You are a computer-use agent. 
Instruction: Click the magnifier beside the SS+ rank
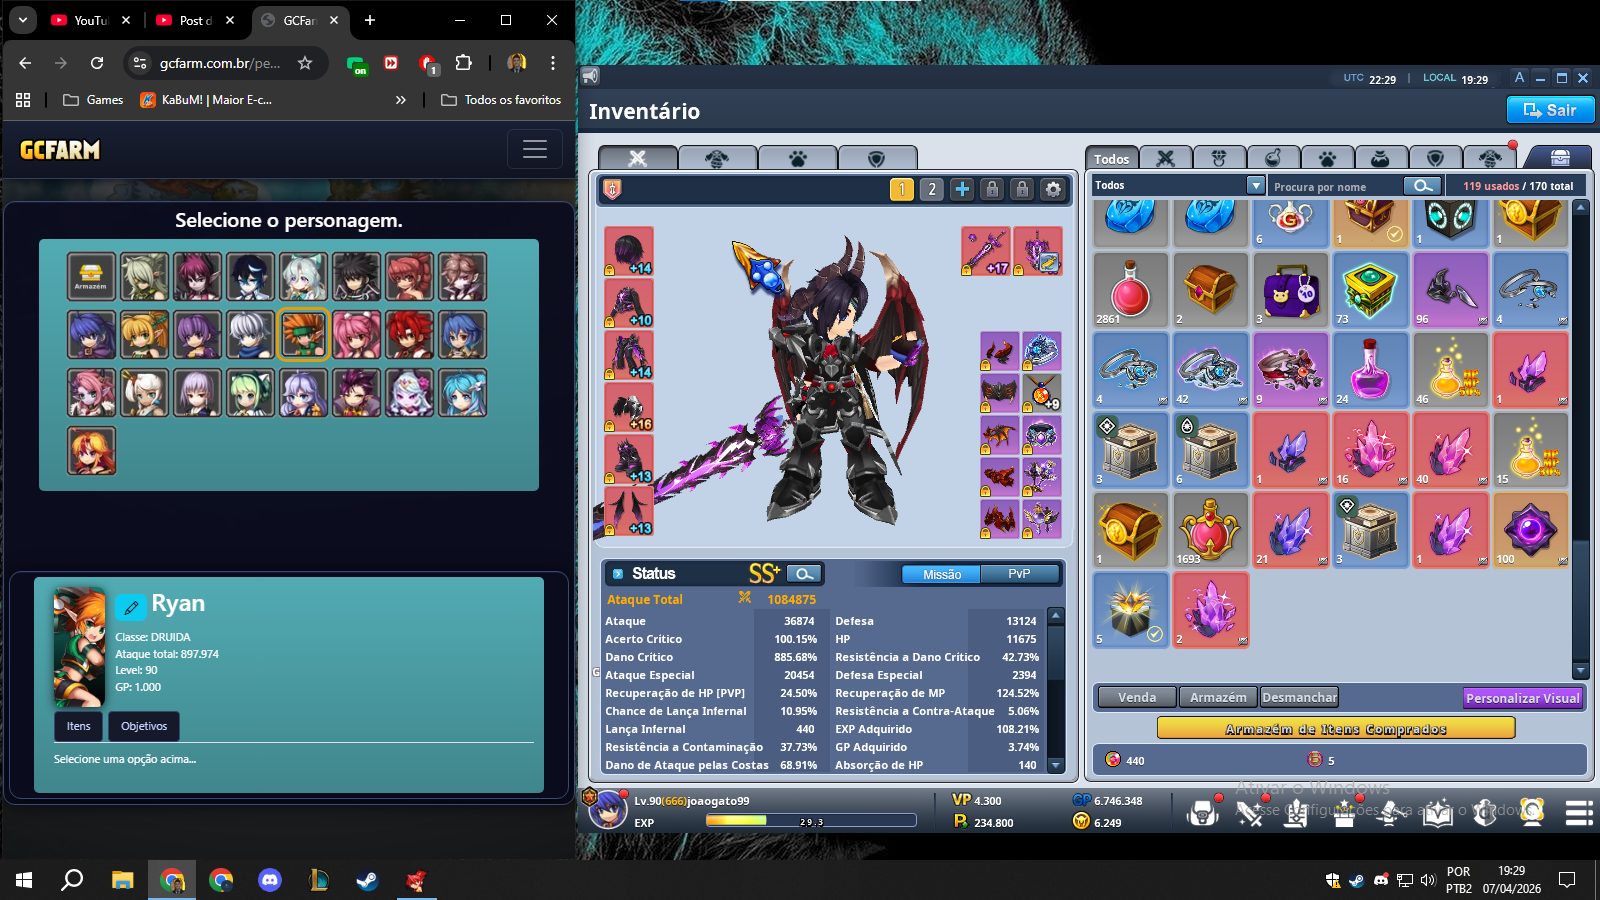pos(803,574)
